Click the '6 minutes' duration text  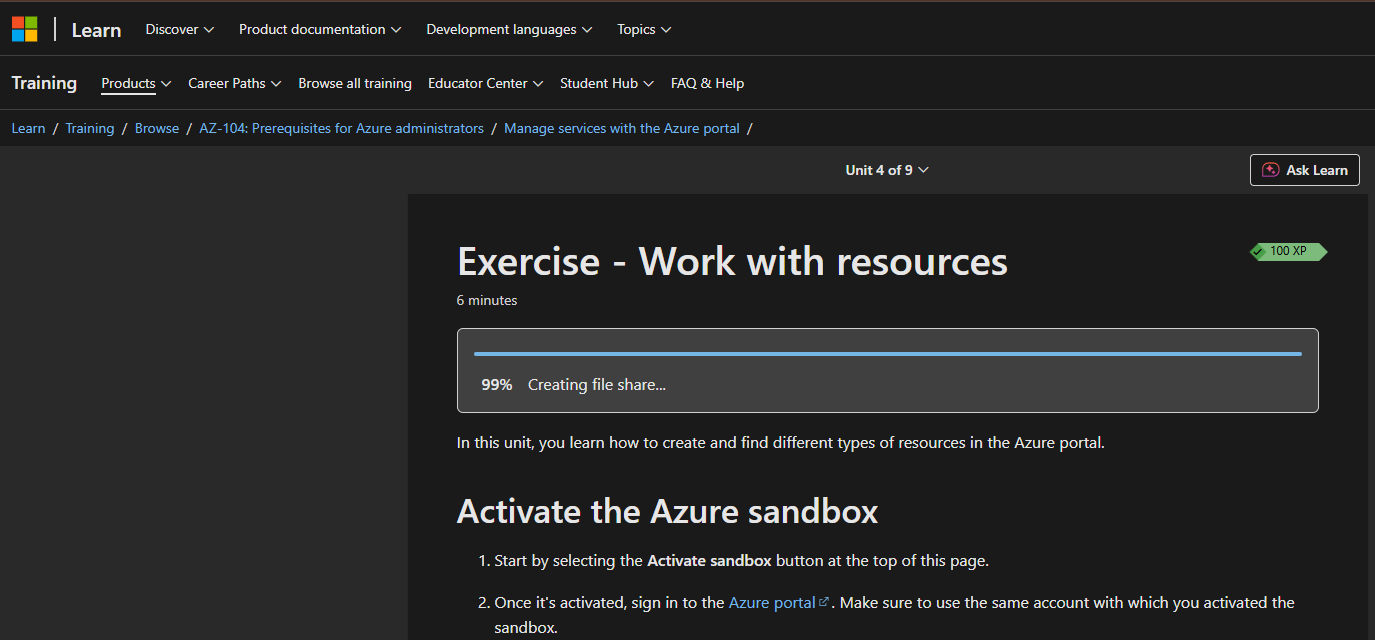(x=487, y=300)
